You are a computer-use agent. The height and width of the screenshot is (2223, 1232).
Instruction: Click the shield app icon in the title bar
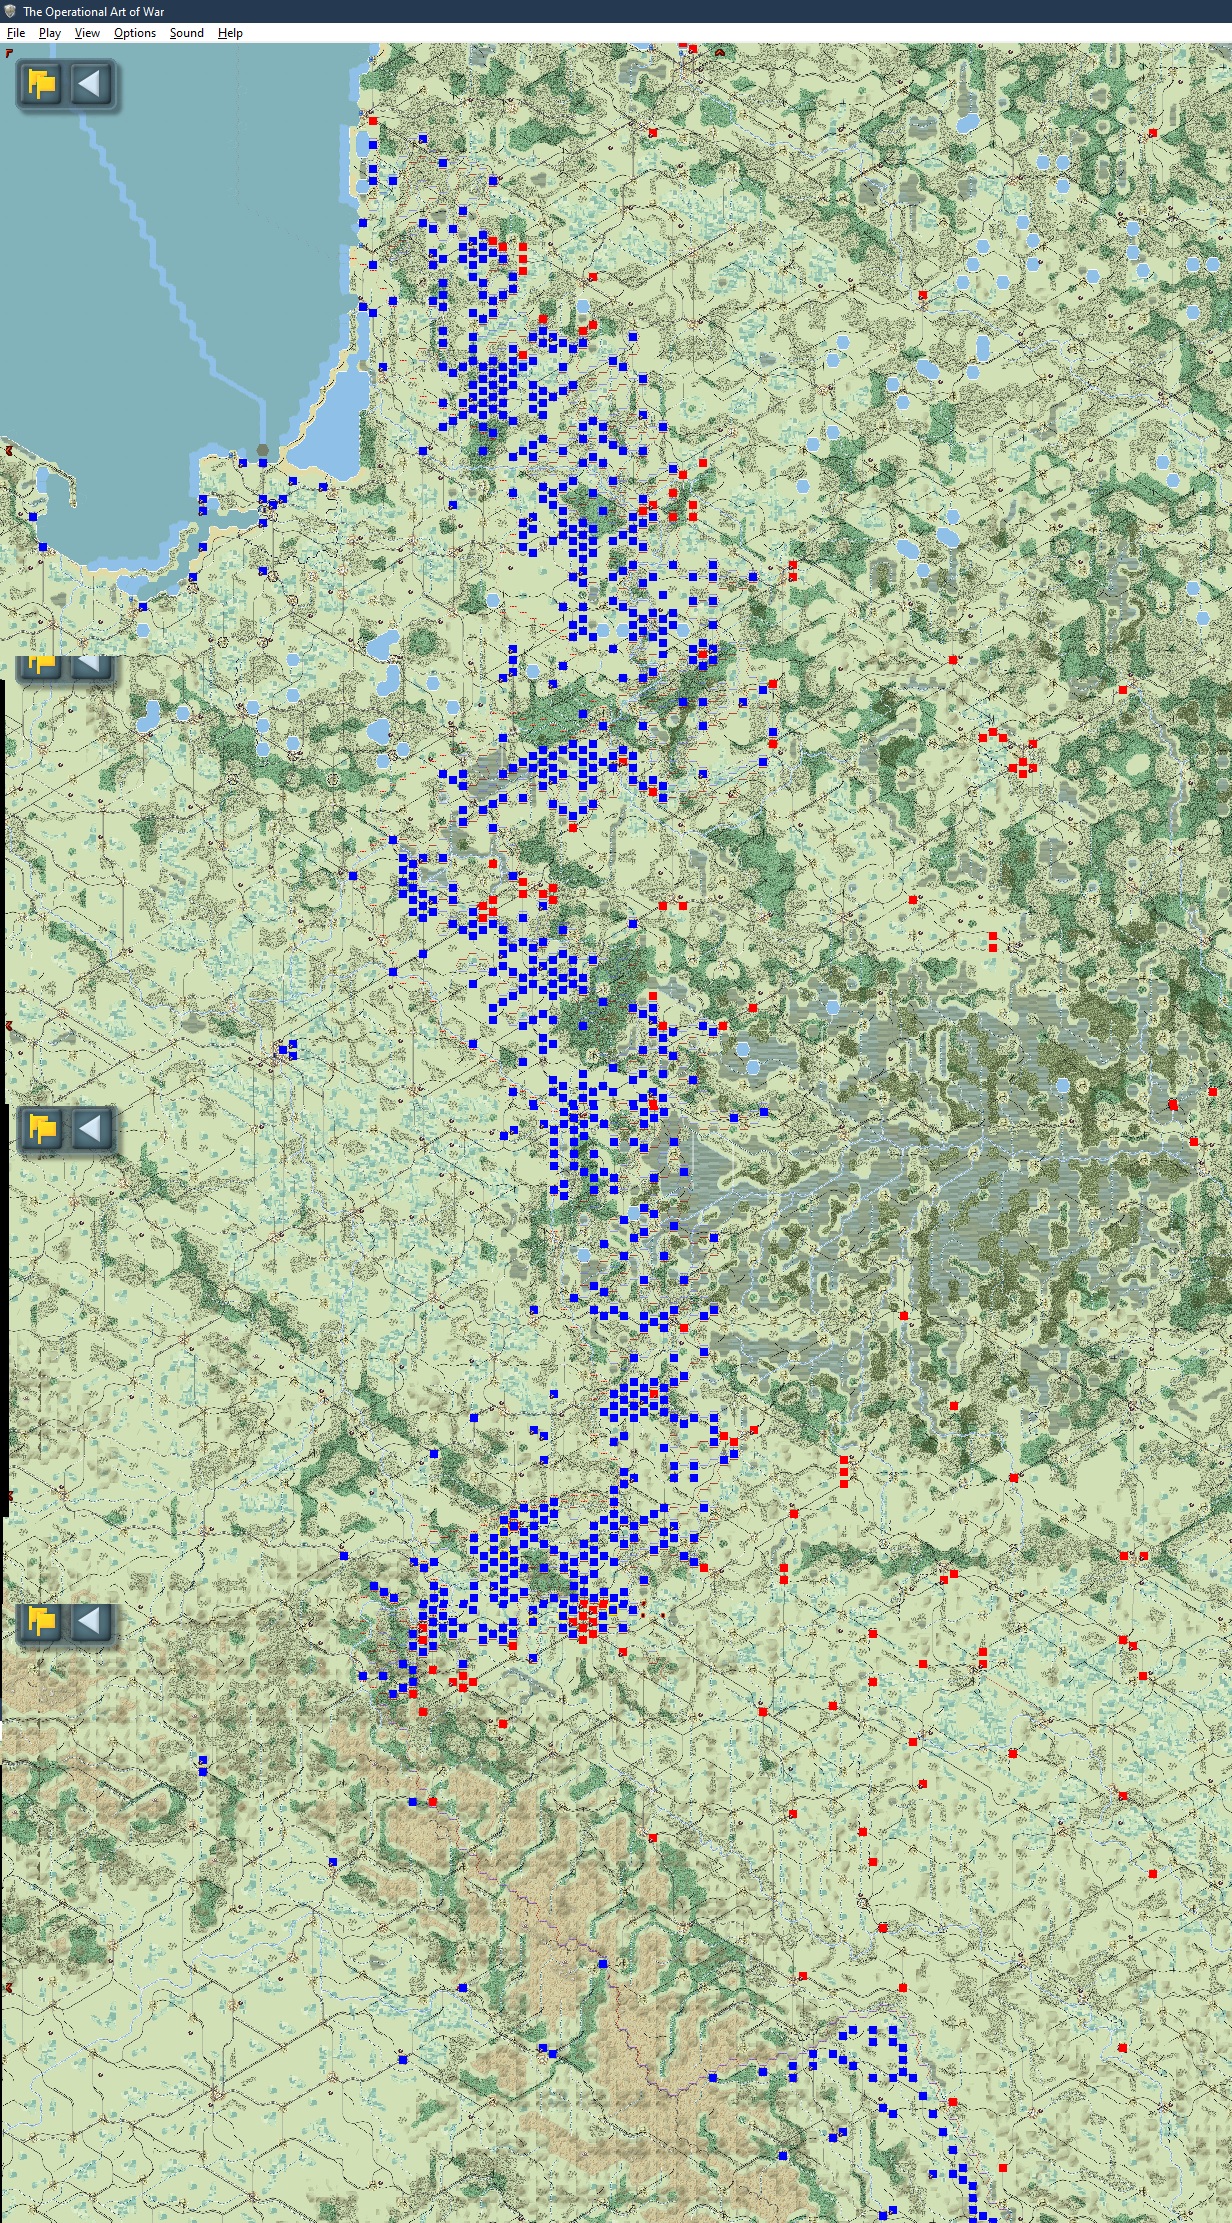pos(10,11)
